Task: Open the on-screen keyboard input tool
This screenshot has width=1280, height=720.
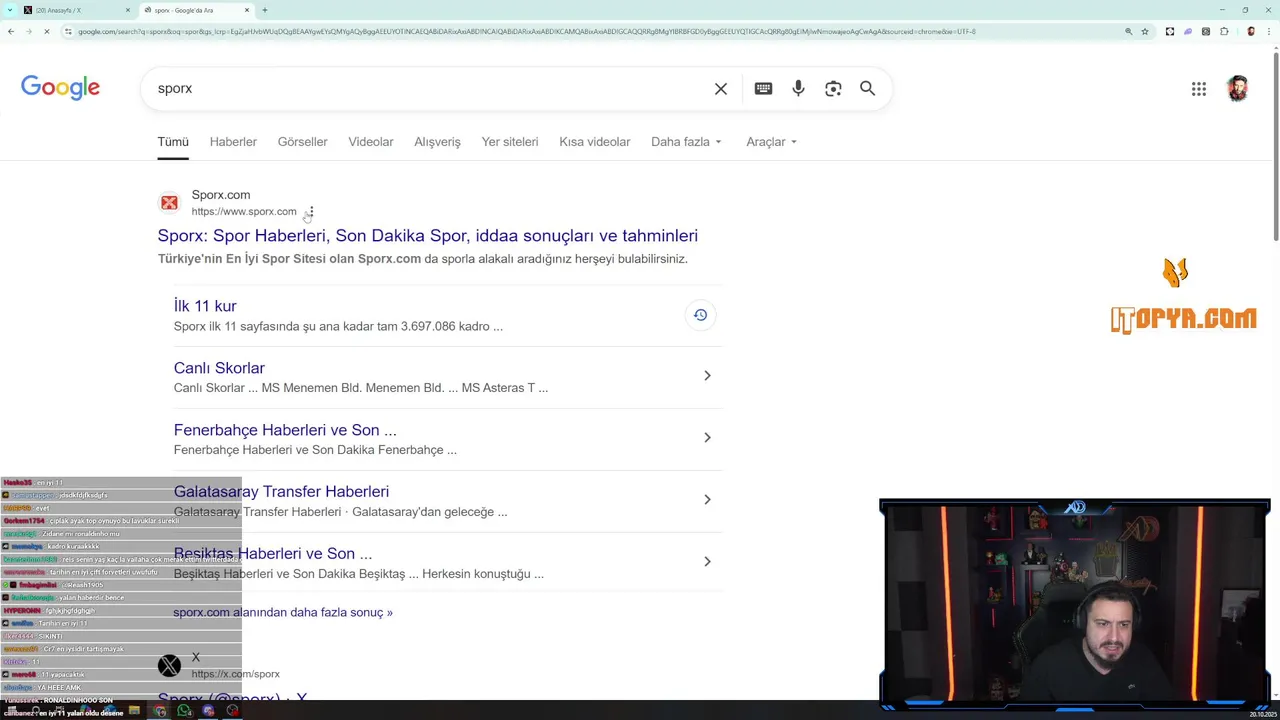Action: [x=763, y=89]
